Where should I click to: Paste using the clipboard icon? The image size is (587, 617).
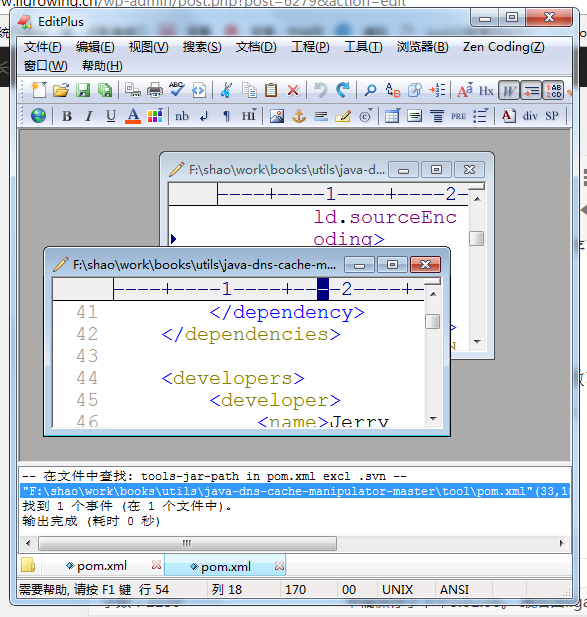pos(271,90)
